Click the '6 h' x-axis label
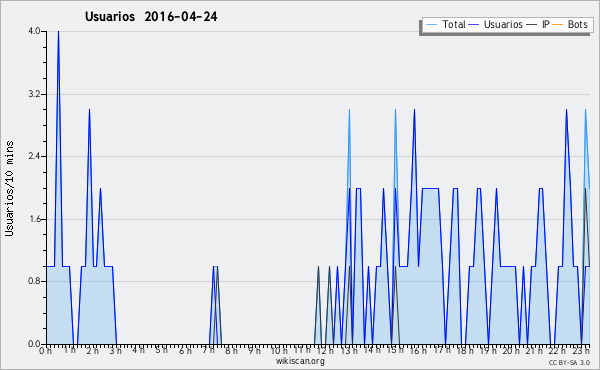This screenshot has height=370, width=600. [185, 350]
